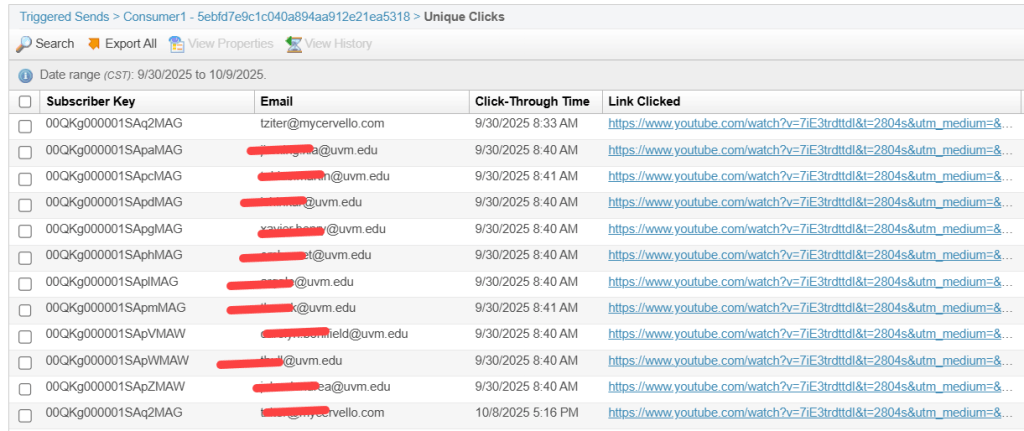The image size is (1024, 431).
Task: Check the row for 00QKg000001SApZMAW
Action: click(x=25, y=387)
